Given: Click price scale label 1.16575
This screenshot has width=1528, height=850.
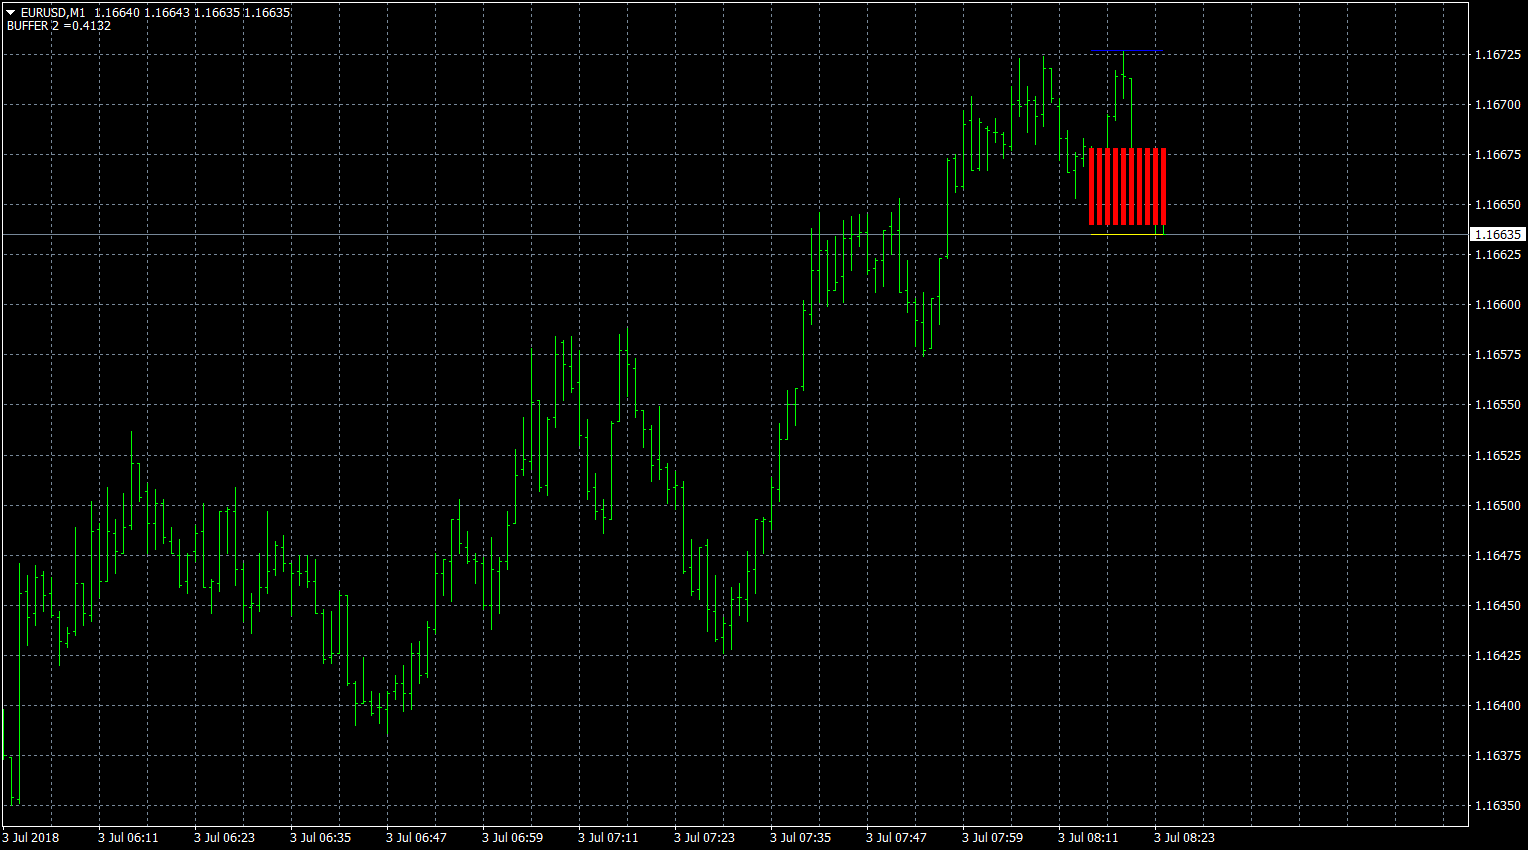Looking at the screenshot, I should [x=1498, y=355].
